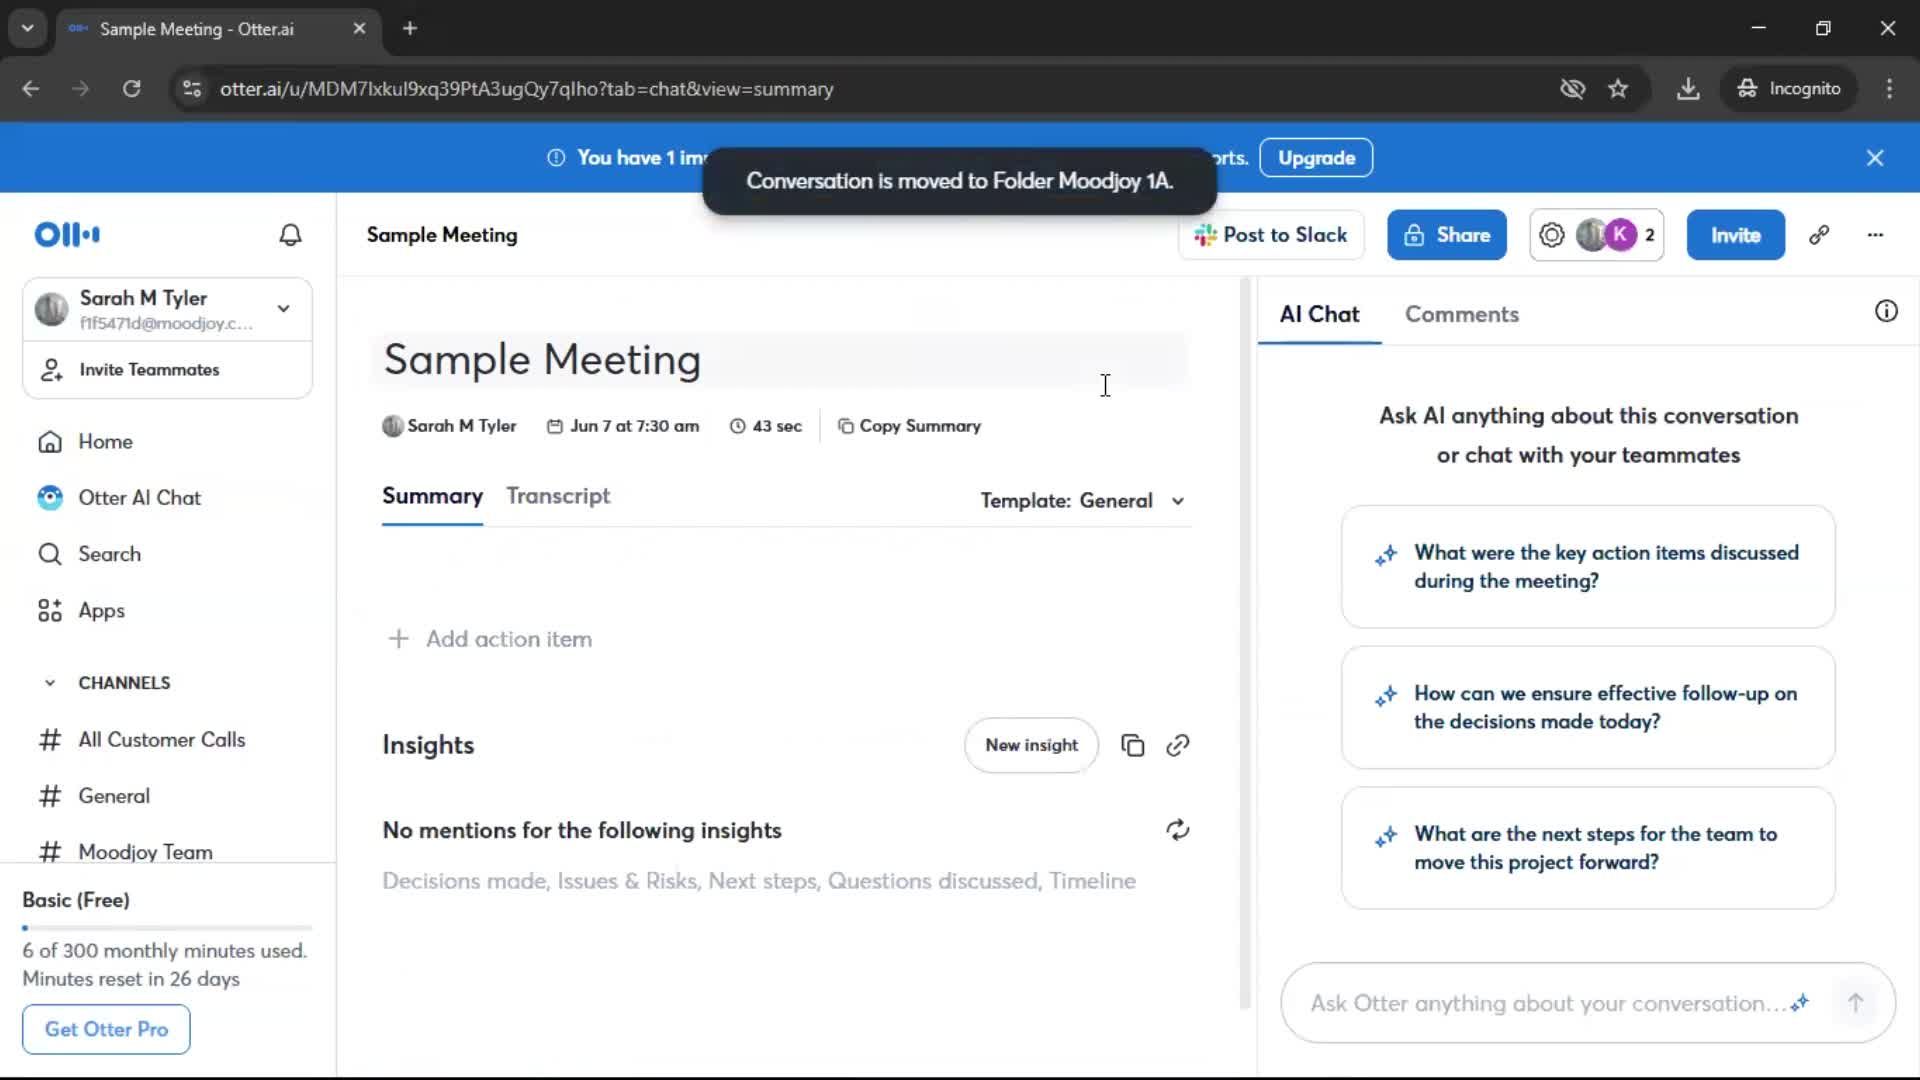Click the Otter logo in the sidebar
The image size is (1920, 1080).
coord(67,234)
